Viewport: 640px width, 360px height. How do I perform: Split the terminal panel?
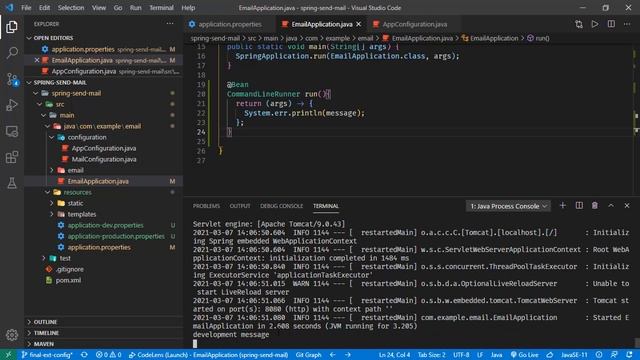tap(579, 206)
